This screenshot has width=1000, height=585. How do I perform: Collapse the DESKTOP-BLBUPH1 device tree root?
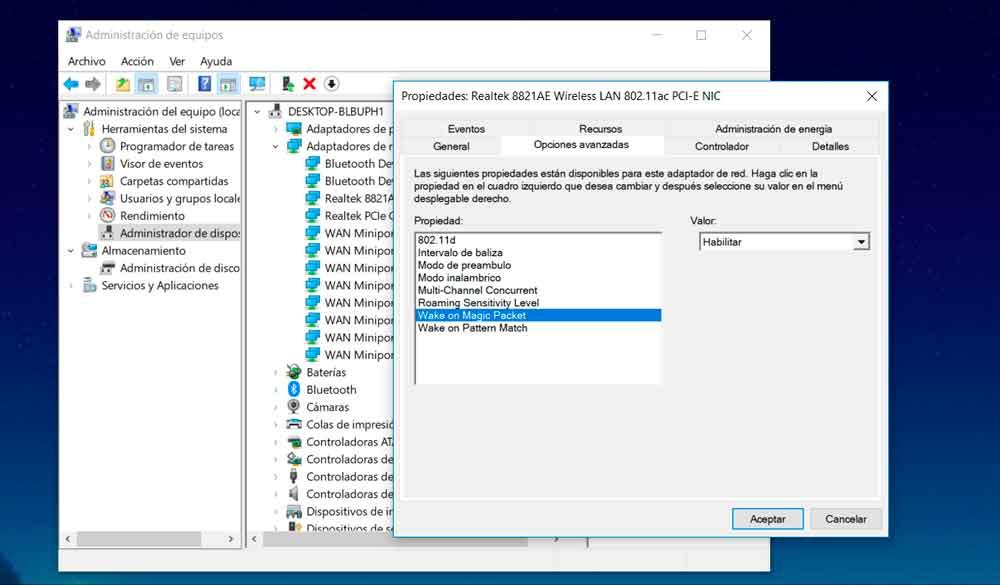[257, 112]
